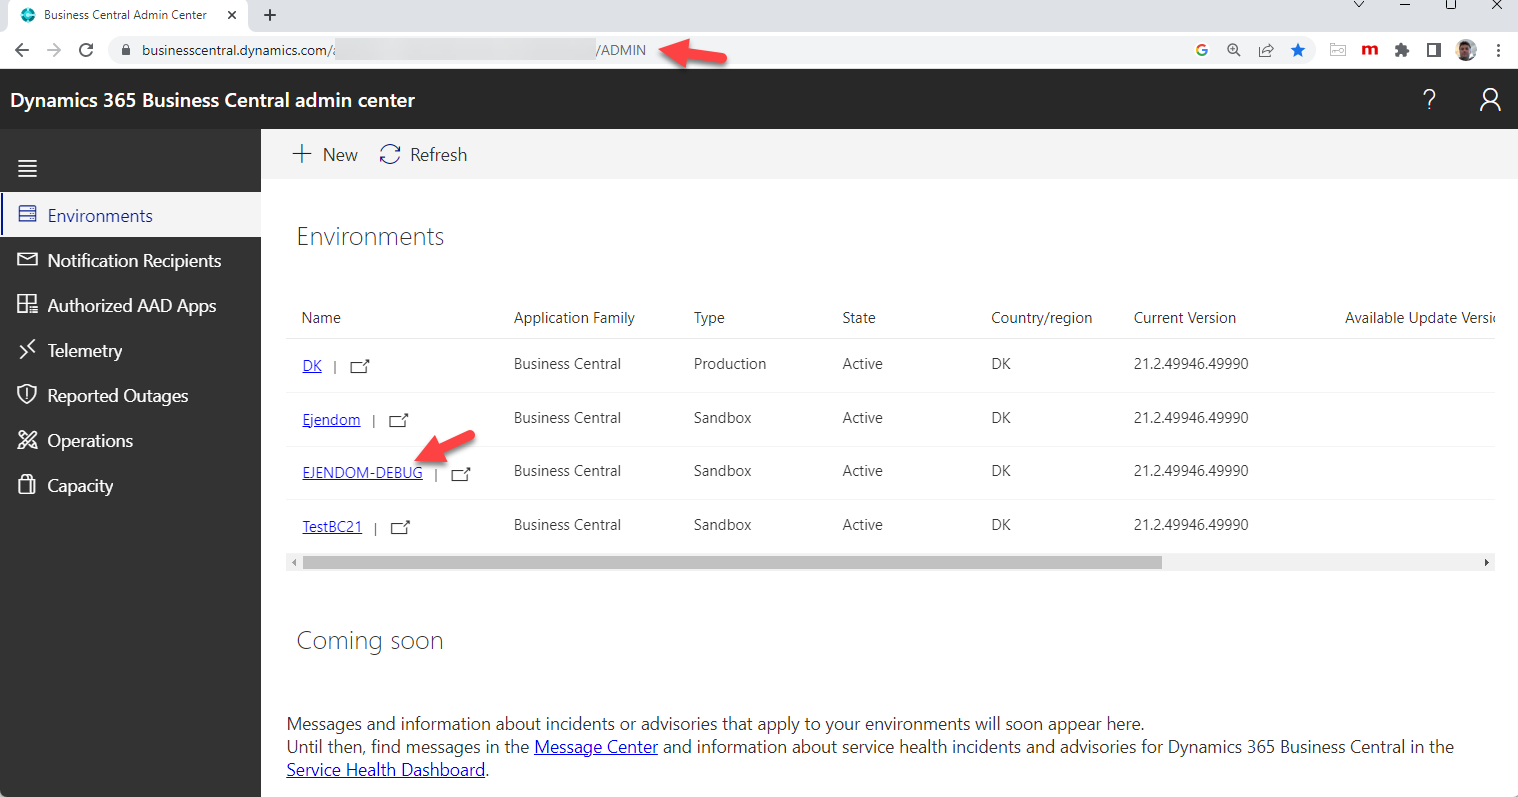Click the browser share icon
This screenshot has height=797, width=1518.
(1266, 50)
